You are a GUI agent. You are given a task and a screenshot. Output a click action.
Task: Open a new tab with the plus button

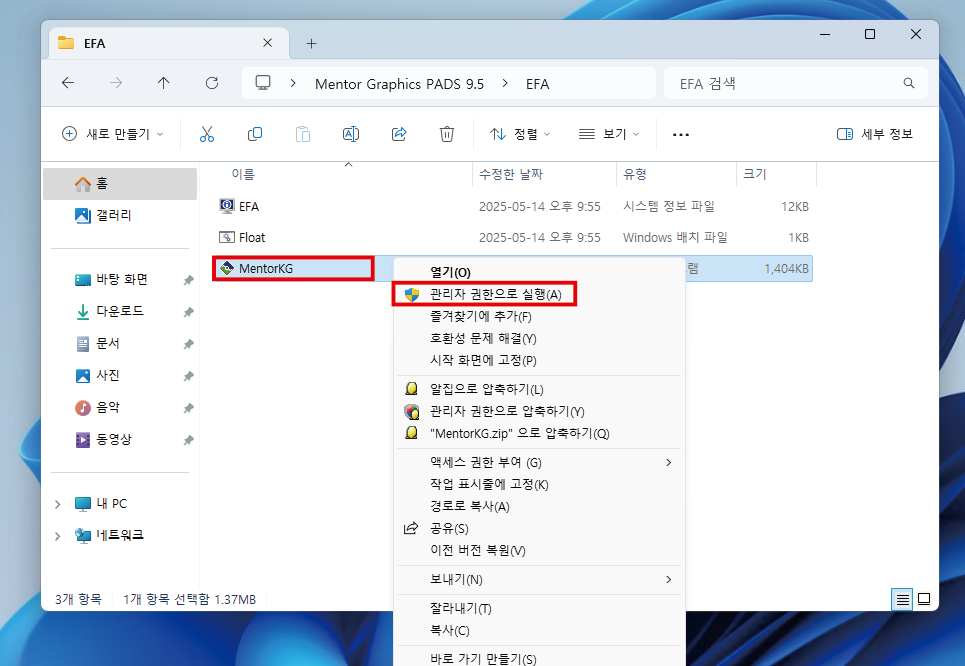[311, 44]
